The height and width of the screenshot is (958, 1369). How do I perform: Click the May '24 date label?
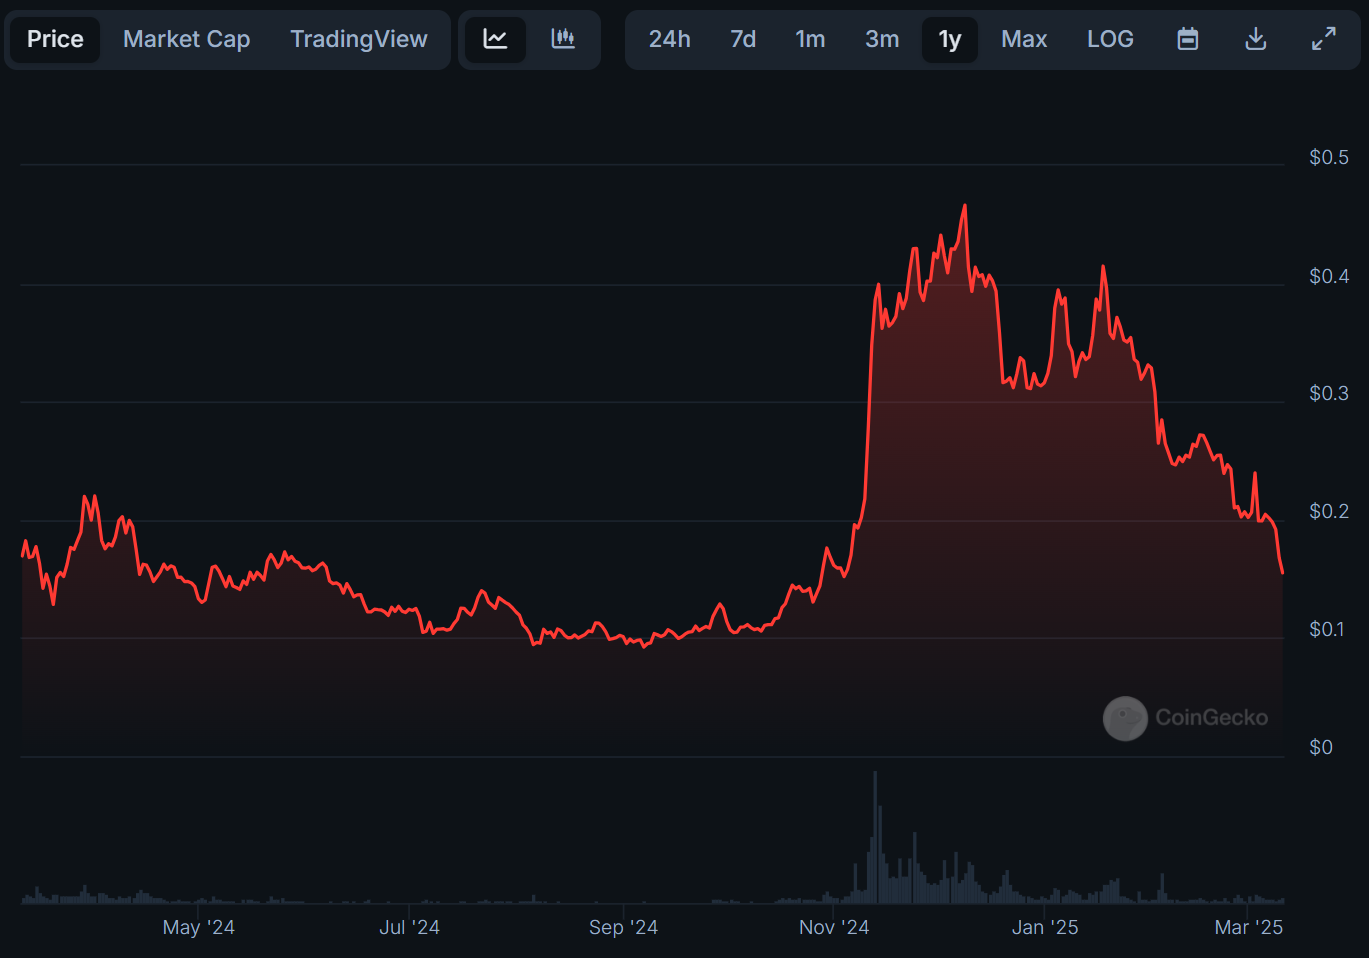(198, 927)
